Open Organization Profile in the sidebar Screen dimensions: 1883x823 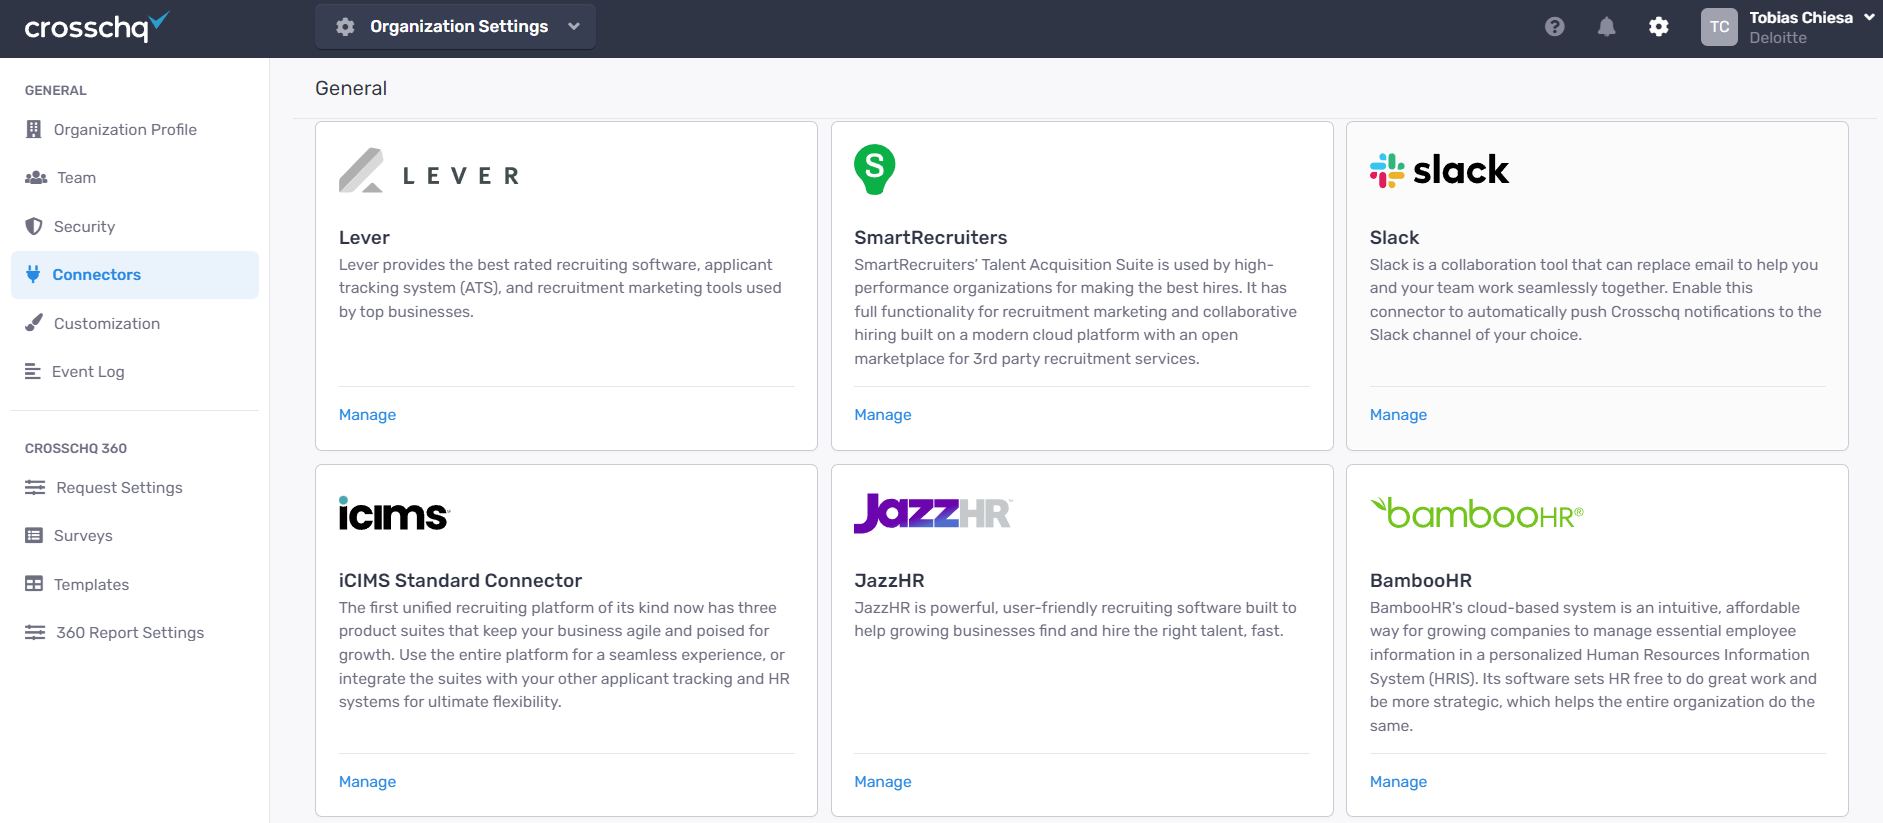[135, 129]
